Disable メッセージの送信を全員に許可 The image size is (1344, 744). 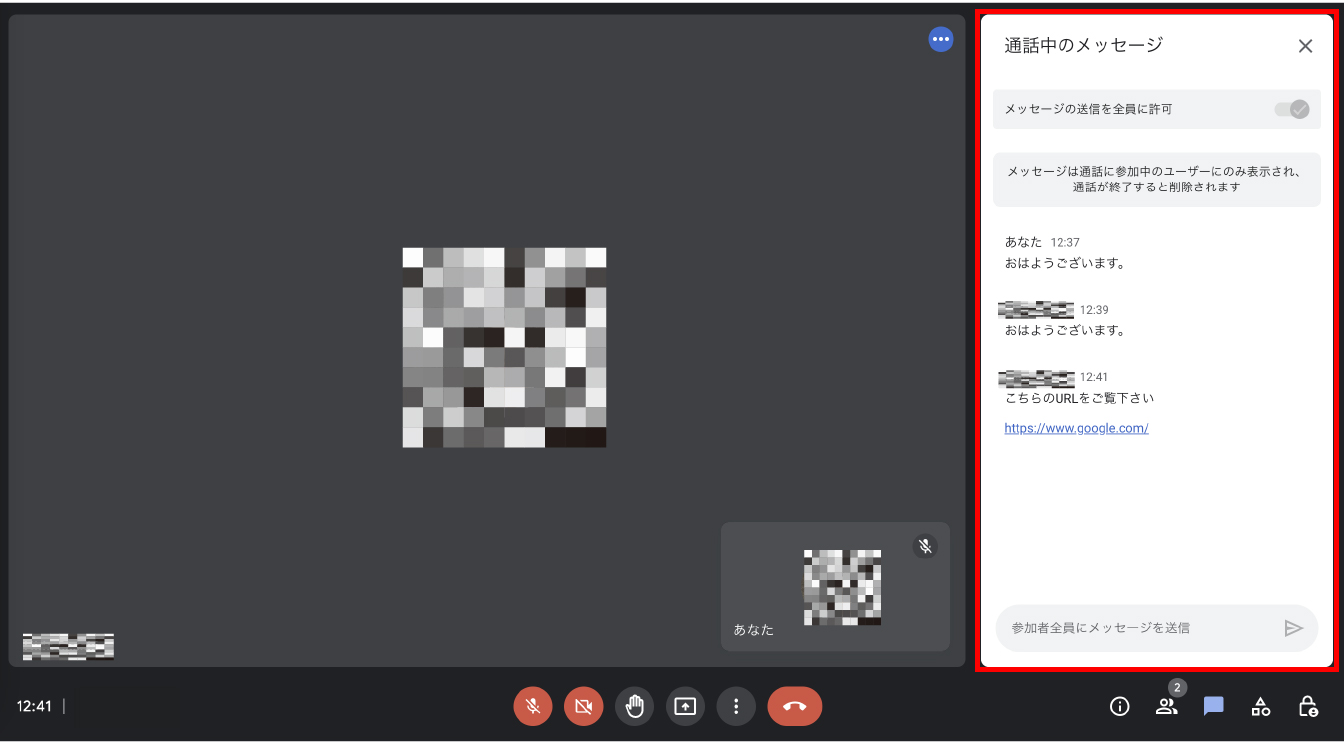pos(1292,110)
